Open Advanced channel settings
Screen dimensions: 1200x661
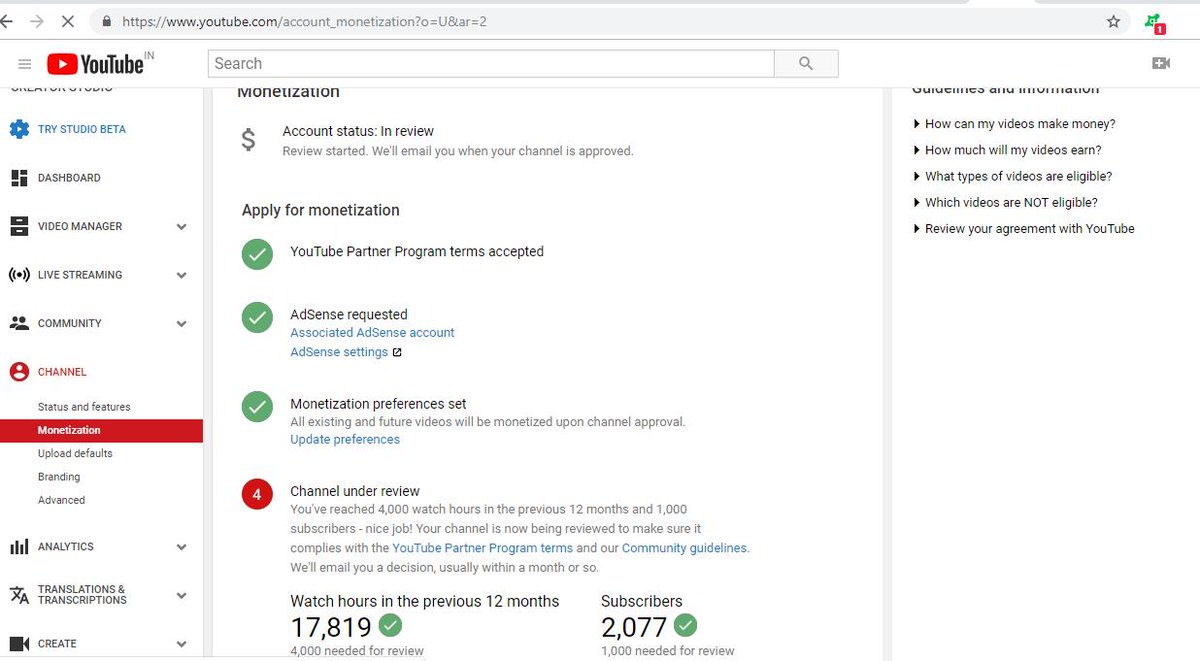coord(61,500)
